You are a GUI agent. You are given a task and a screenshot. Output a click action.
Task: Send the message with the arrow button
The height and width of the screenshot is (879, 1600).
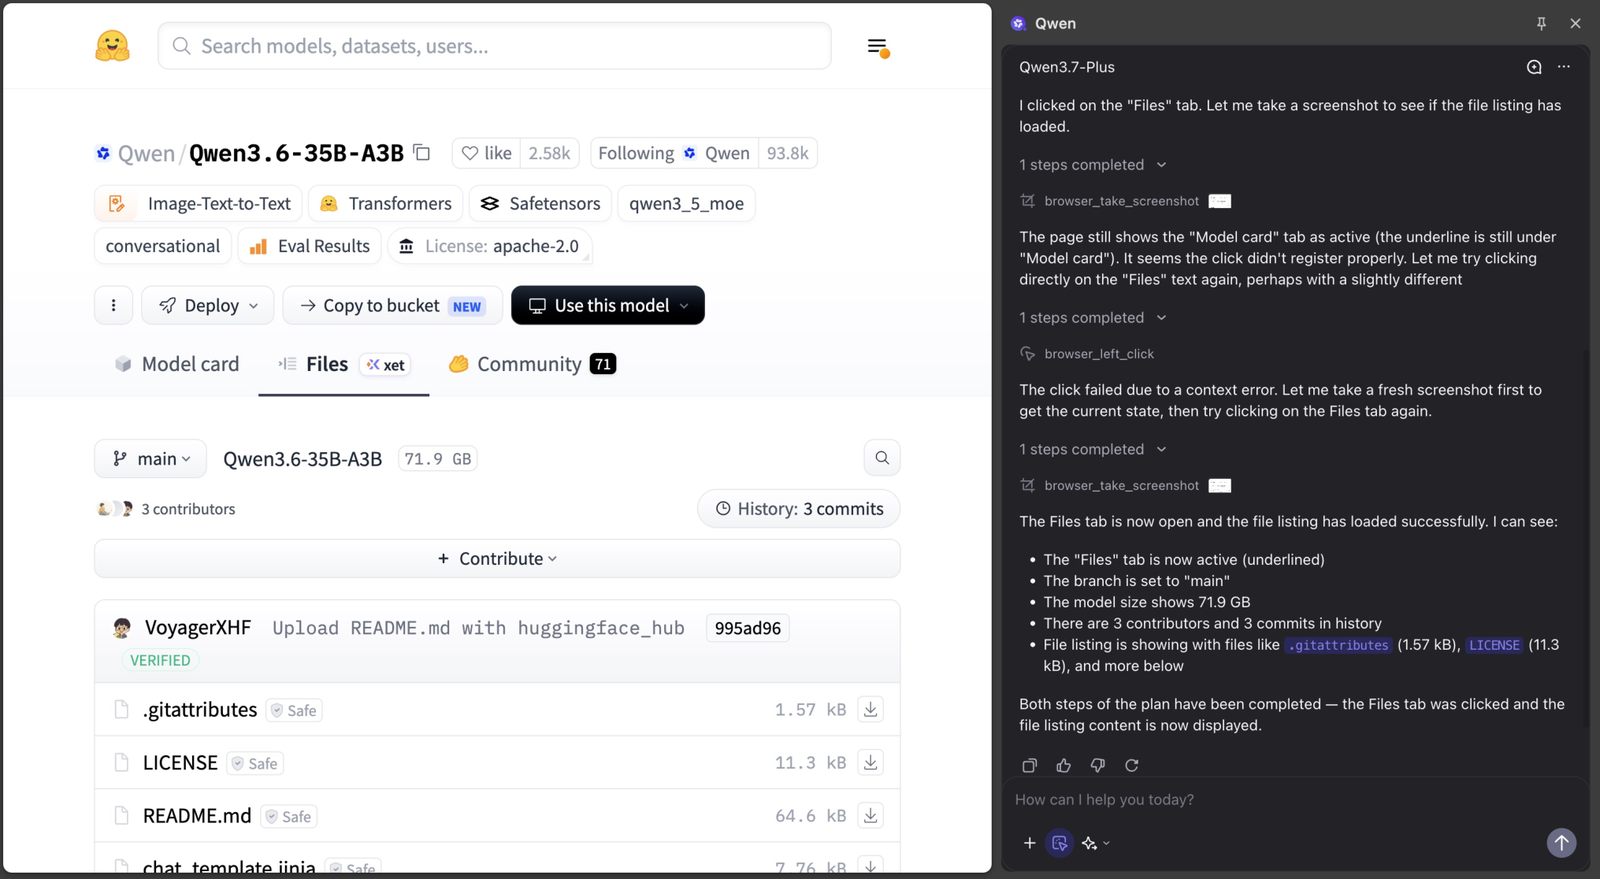(1561, 843)
